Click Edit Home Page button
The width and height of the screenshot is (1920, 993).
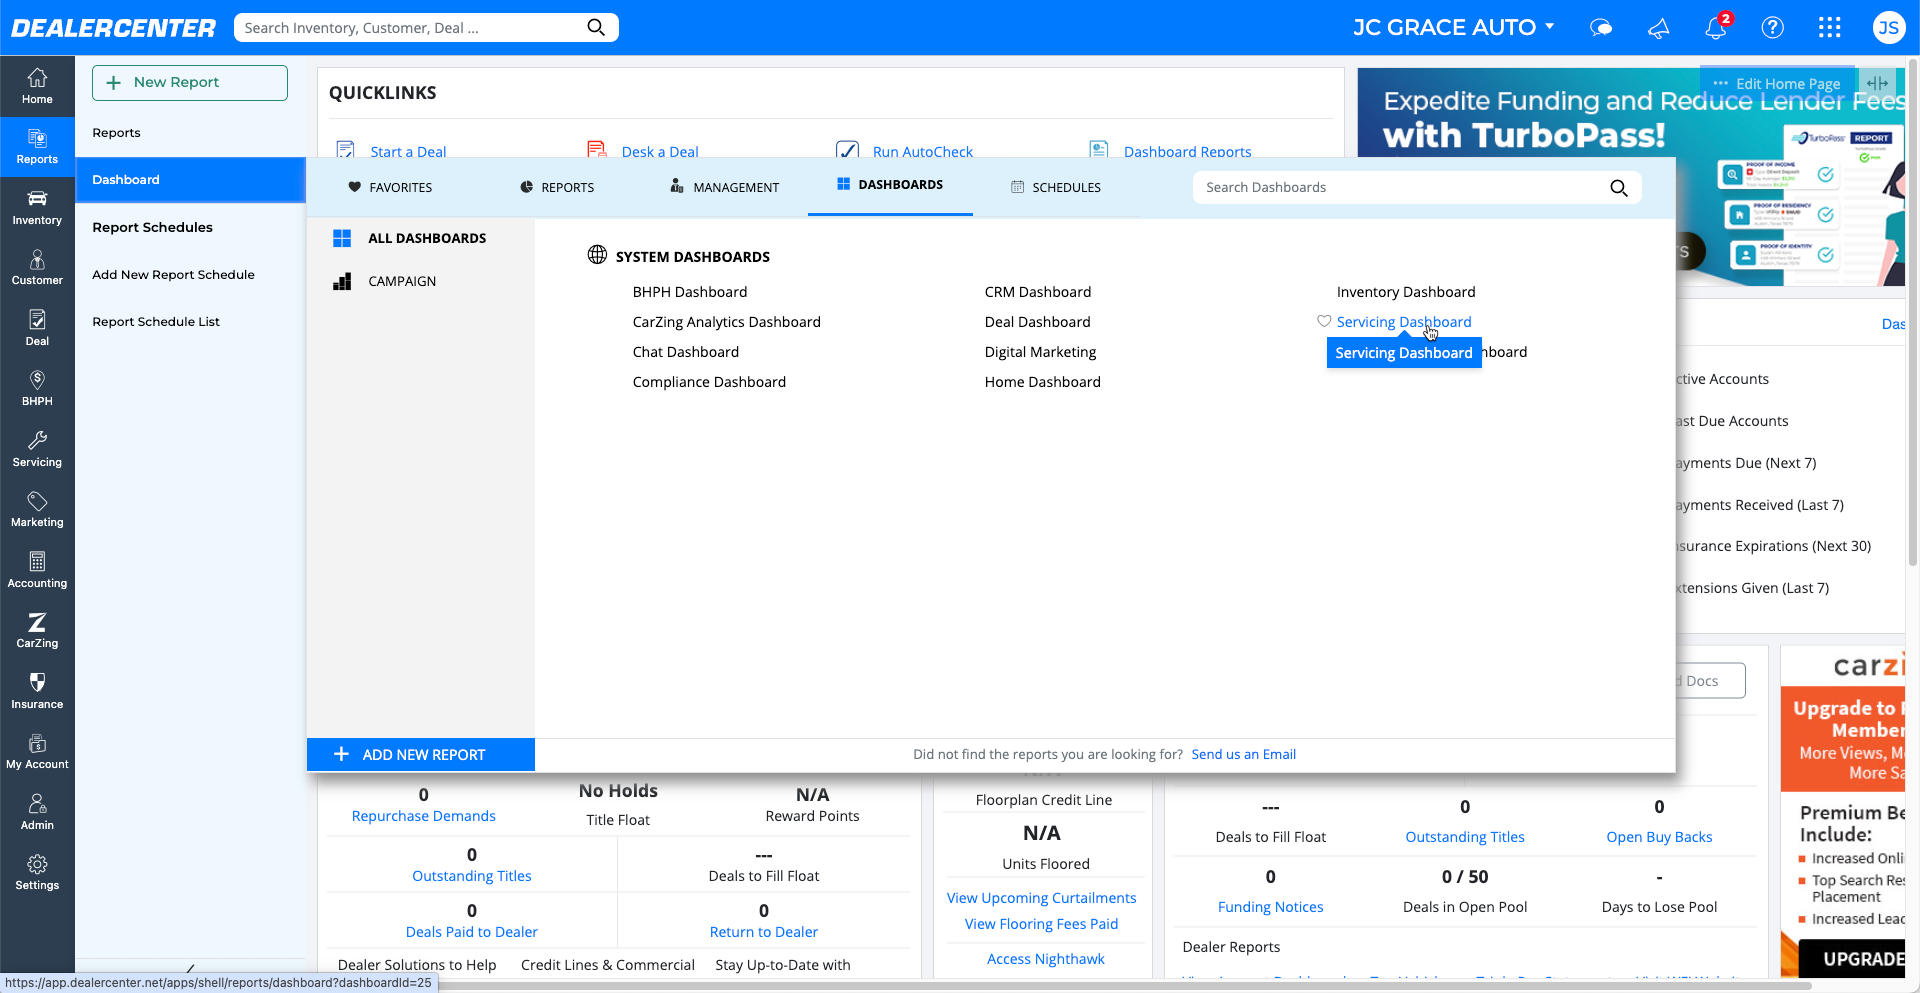1778,83
